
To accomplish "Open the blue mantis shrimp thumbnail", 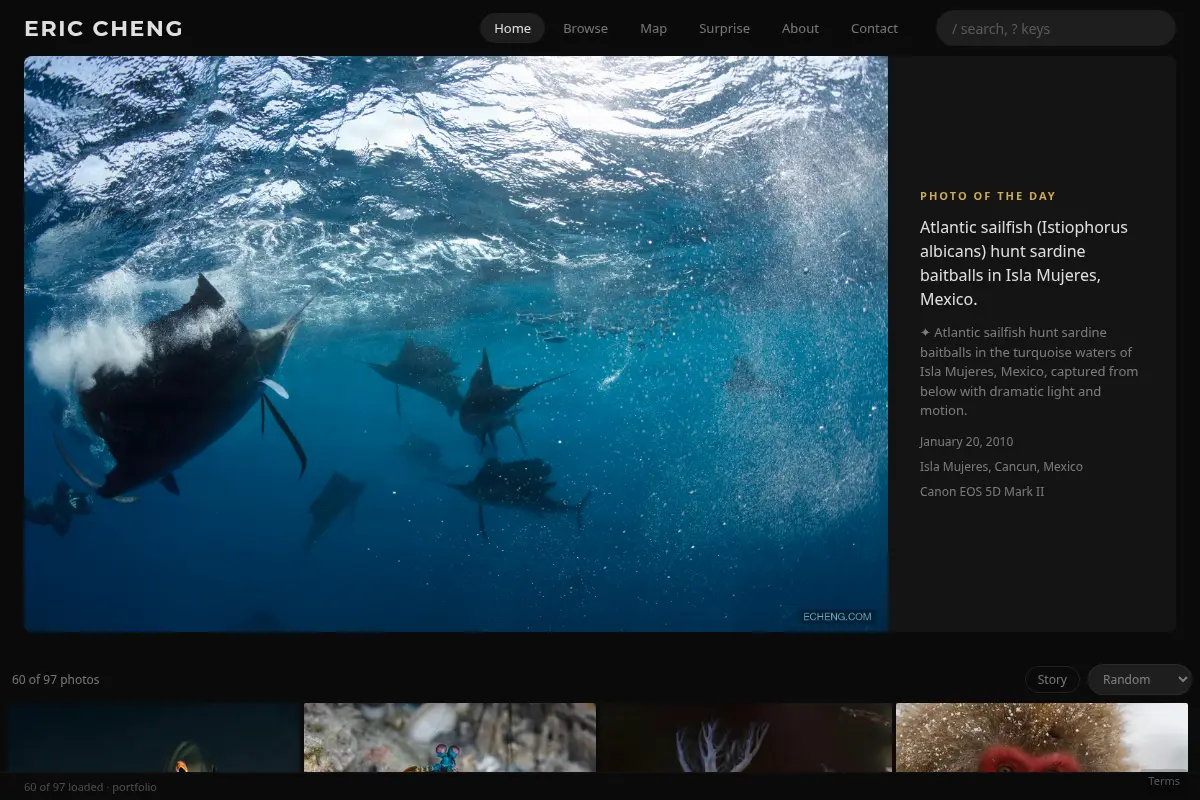I will (450, 738).
